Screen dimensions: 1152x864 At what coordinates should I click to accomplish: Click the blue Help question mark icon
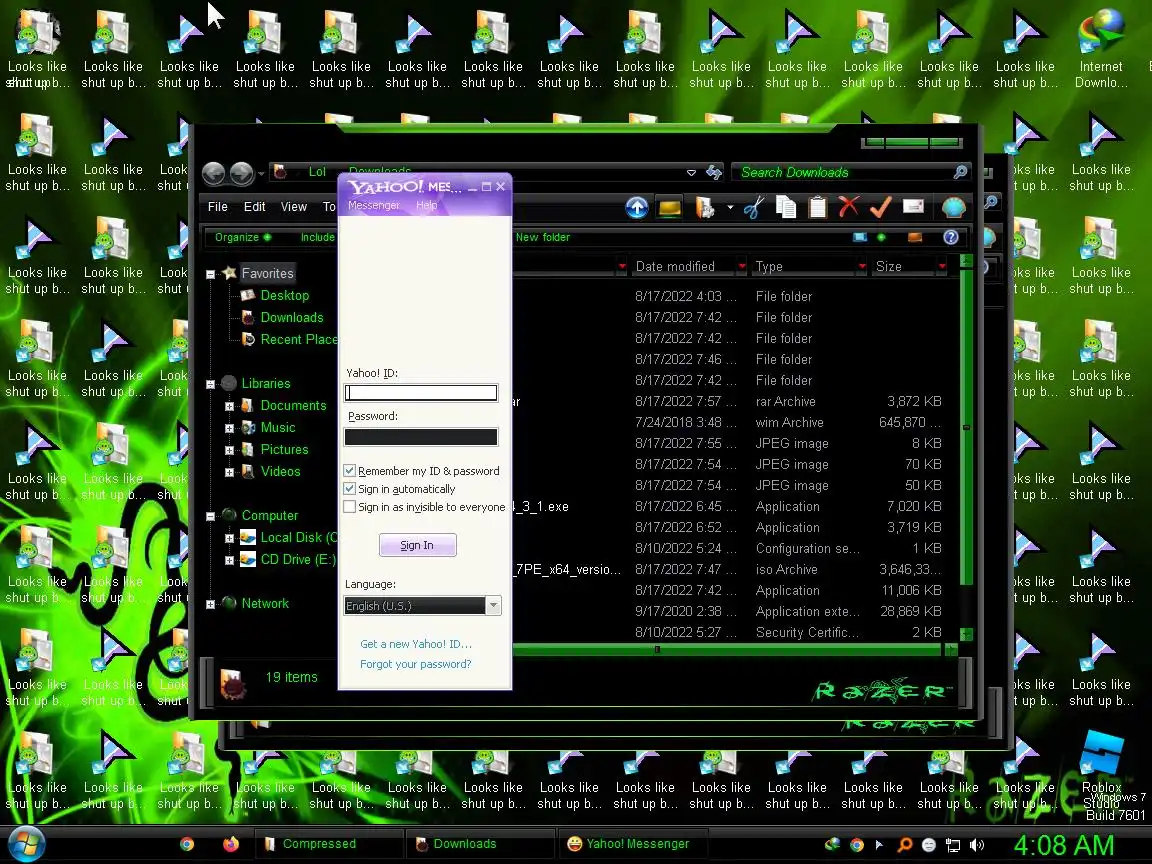951,237
